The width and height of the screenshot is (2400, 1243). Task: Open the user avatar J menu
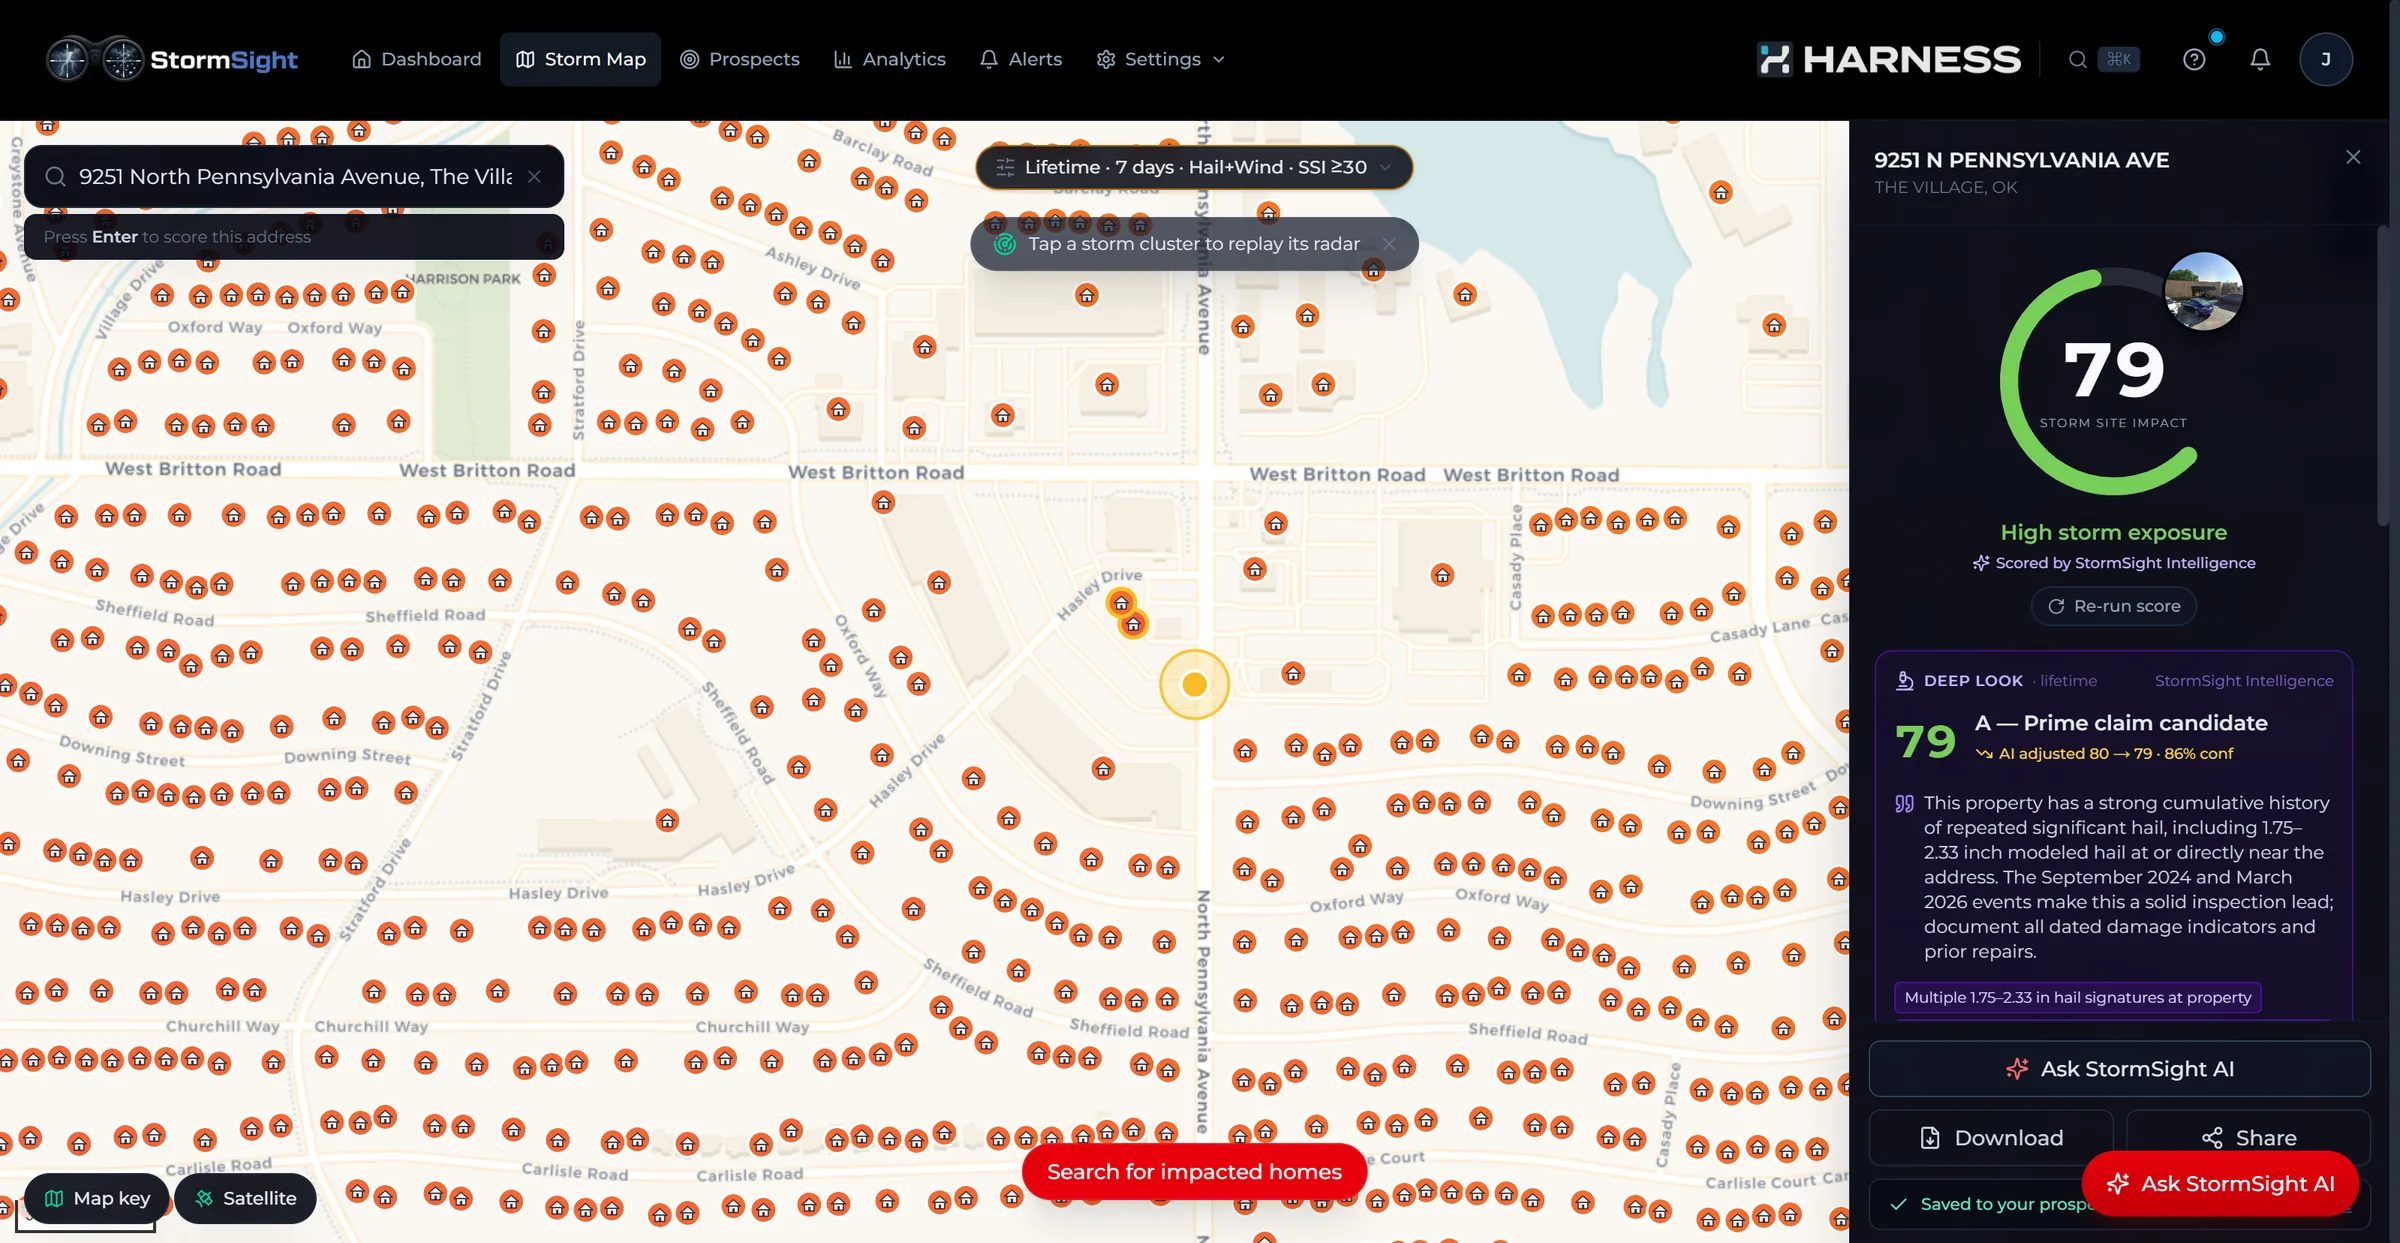point(2326,59)
